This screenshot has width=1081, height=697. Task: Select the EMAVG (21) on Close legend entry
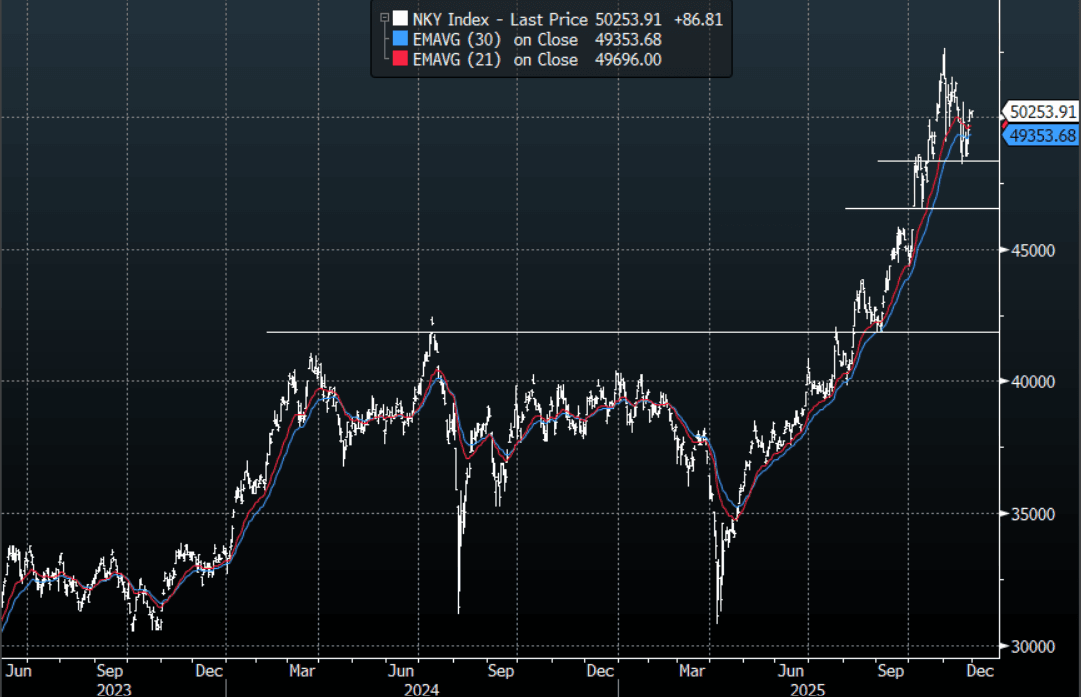pos(495,60)
